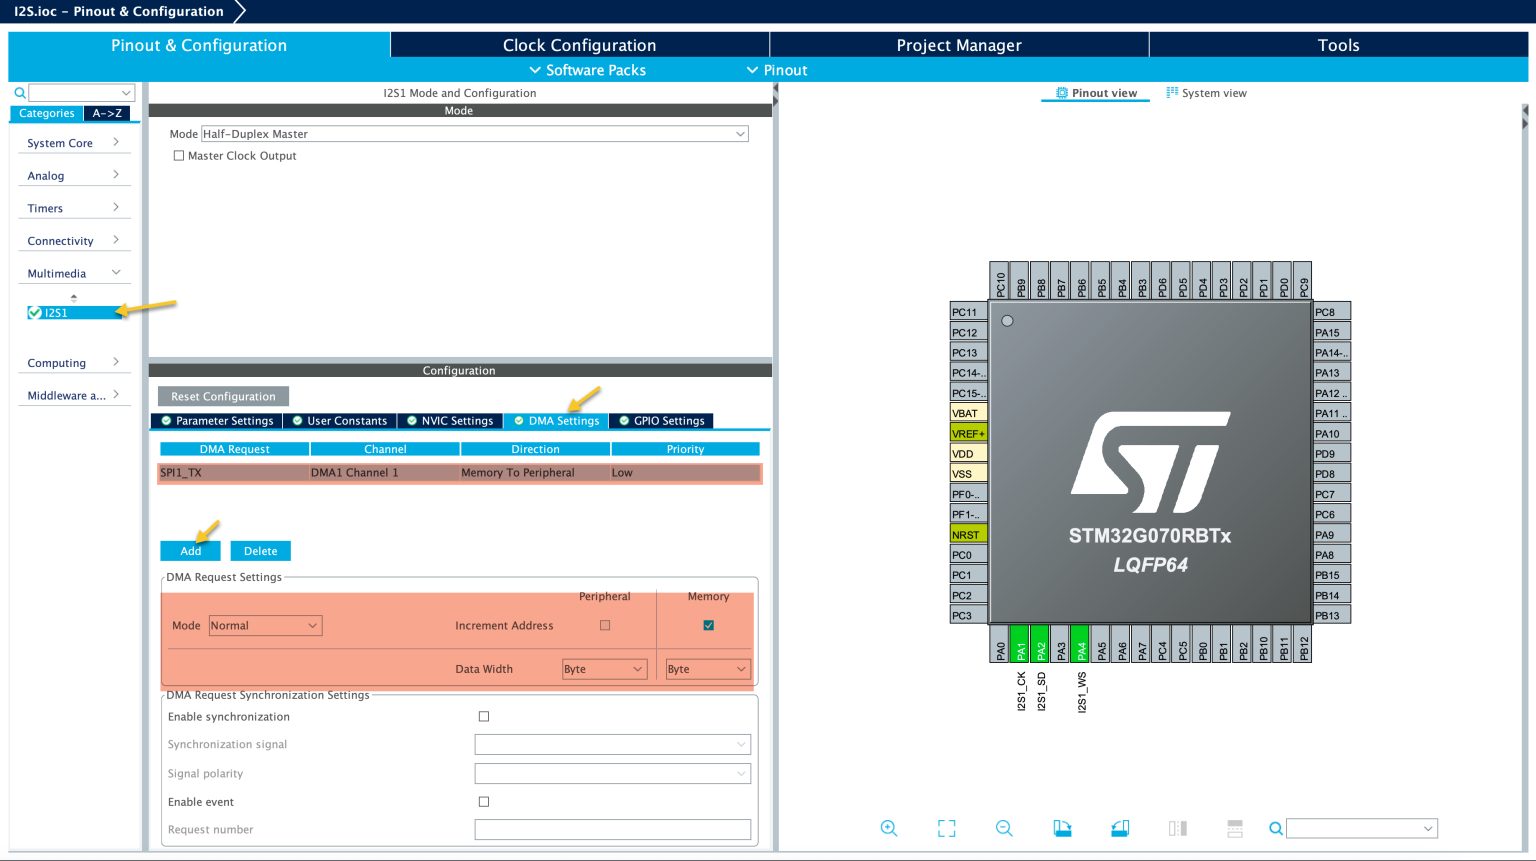Disable Memory Increment Address checkbox

708,624
